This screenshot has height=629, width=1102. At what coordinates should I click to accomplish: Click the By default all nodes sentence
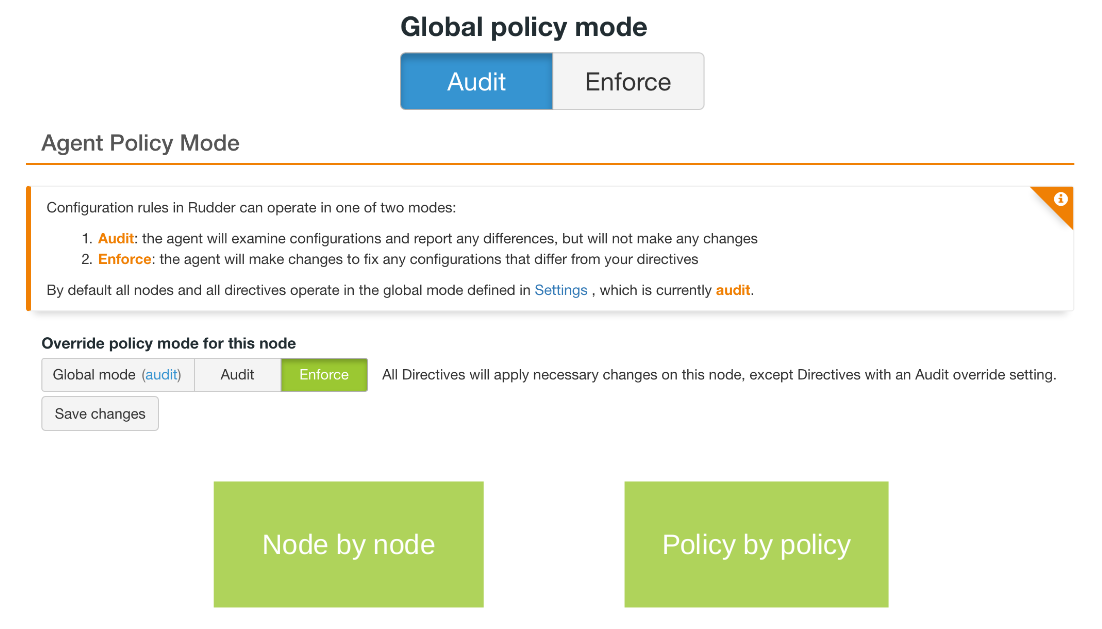point(288,291)
